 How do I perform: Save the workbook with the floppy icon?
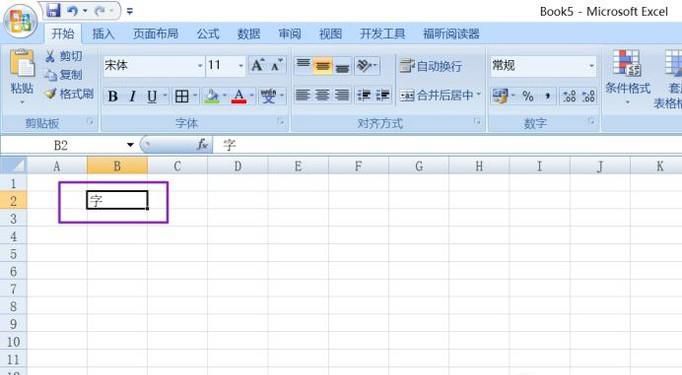53,11
